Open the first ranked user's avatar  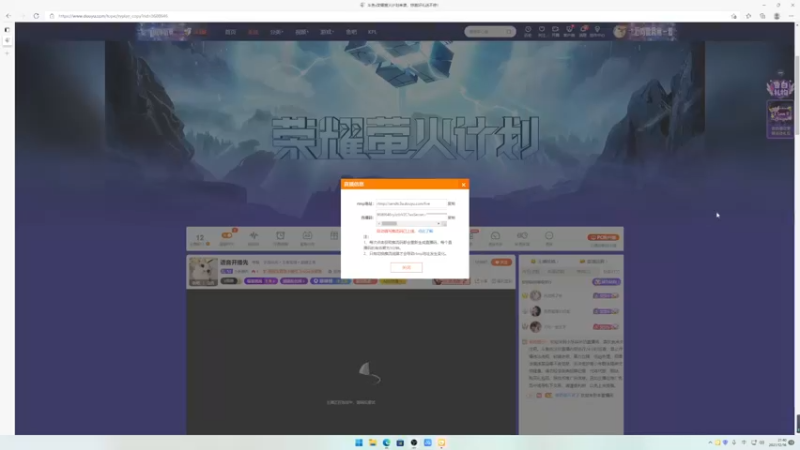point(535,295)
